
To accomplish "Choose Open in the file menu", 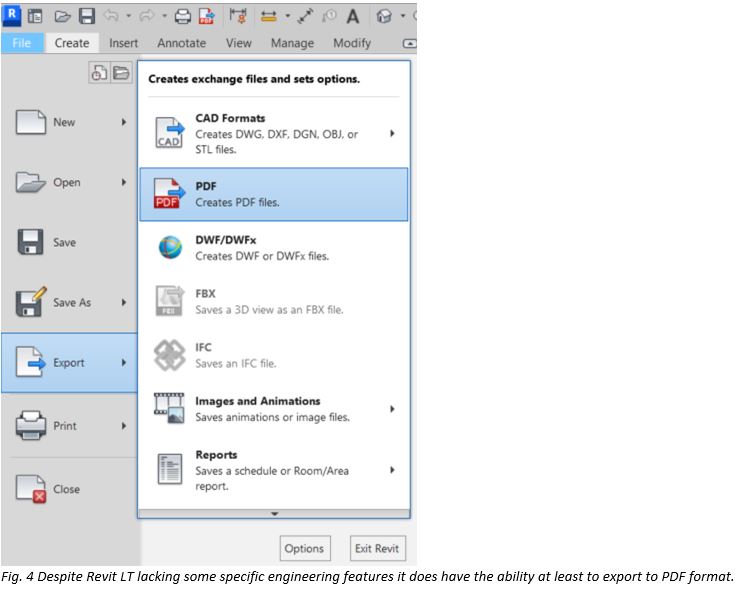I will coord(69,182).
